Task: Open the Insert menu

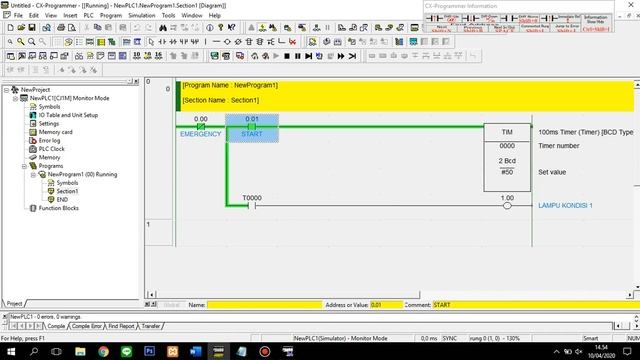Action: [x=70, y=16]
